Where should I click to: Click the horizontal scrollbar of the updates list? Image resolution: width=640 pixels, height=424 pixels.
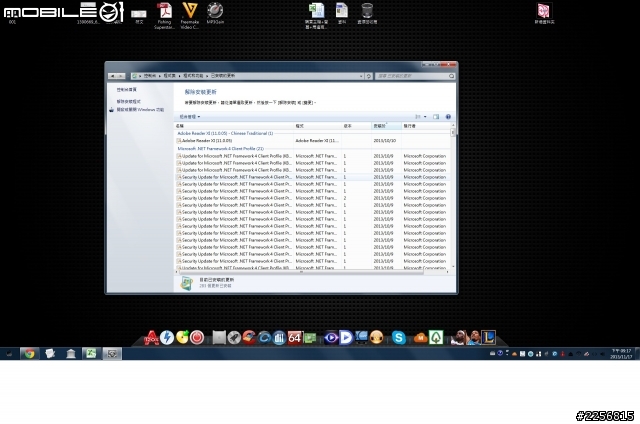[x=301, y=272]
